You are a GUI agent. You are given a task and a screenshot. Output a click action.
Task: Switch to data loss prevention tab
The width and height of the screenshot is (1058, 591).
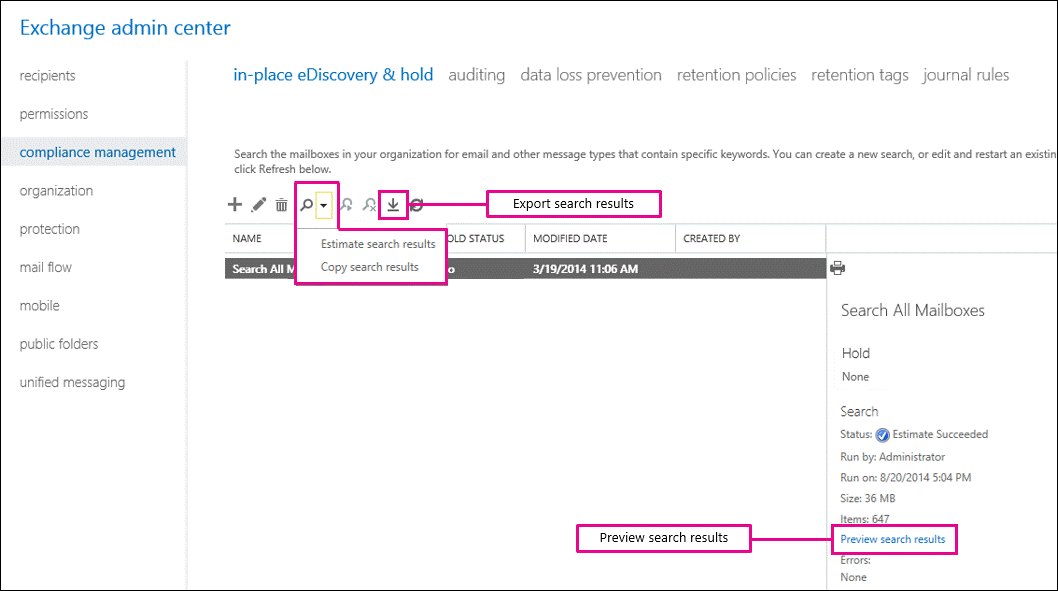(591, 75)
